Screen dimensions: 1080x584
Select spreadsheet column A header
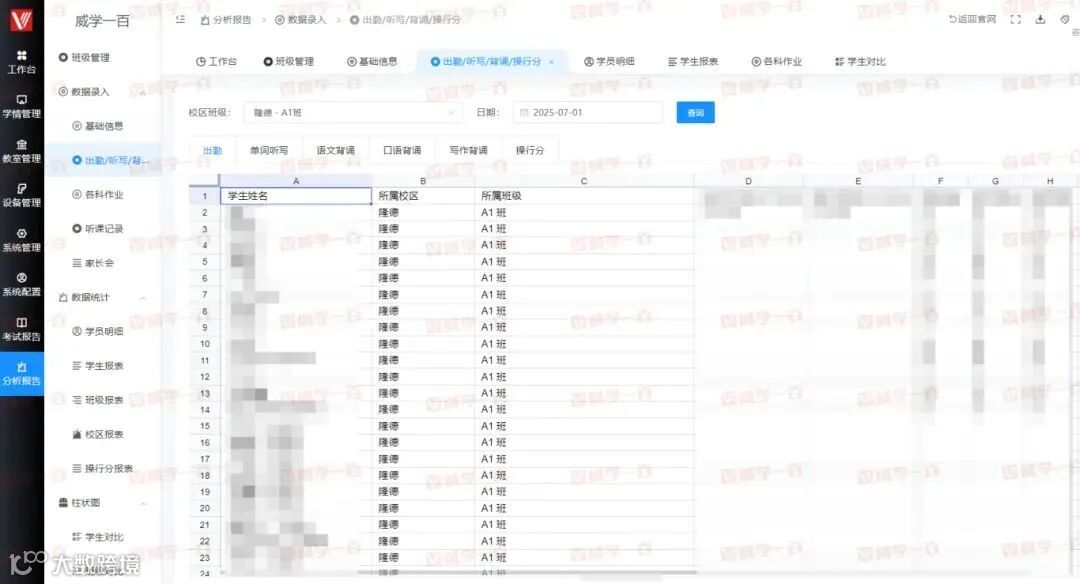pos(296,181)
